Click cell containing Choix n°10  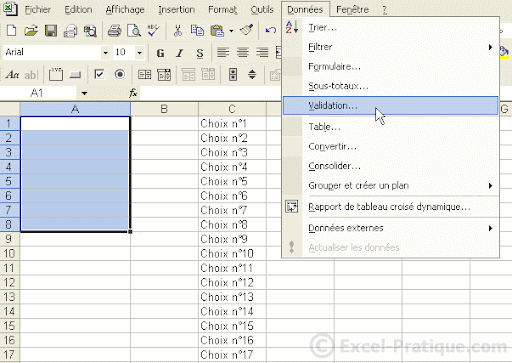click(232, 254)
